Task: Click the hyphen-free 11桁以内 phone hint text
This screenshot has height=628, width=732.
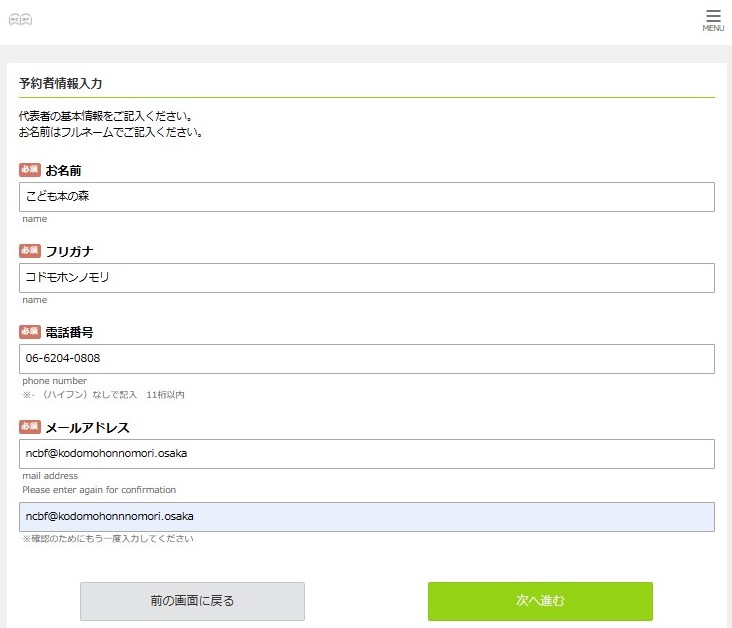Action: [103, 395]
